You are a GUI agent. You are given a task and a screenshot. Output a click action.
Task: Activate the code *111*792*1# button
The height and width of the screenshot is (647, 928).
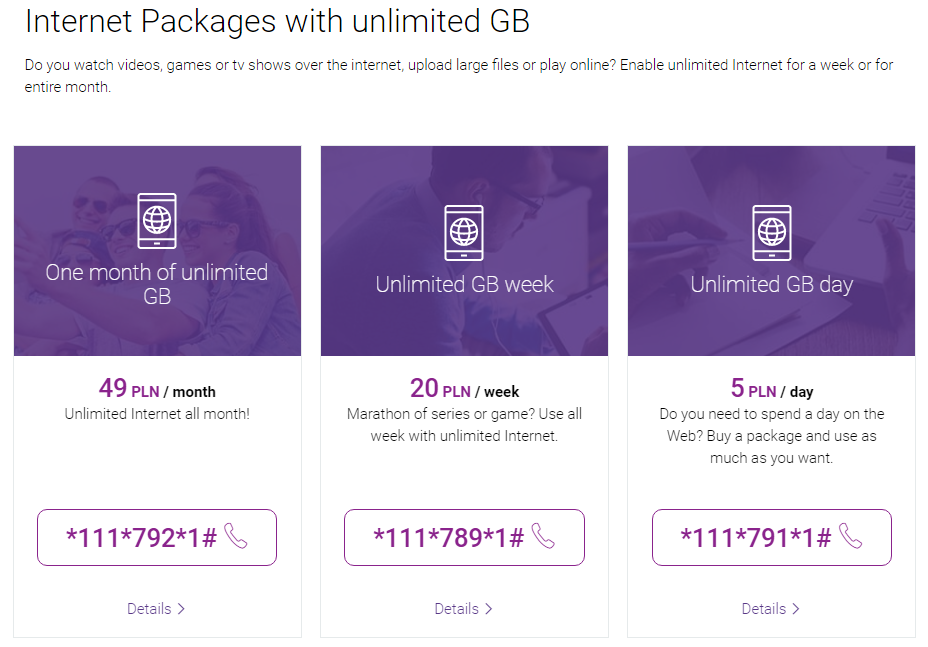pos(157,537)
